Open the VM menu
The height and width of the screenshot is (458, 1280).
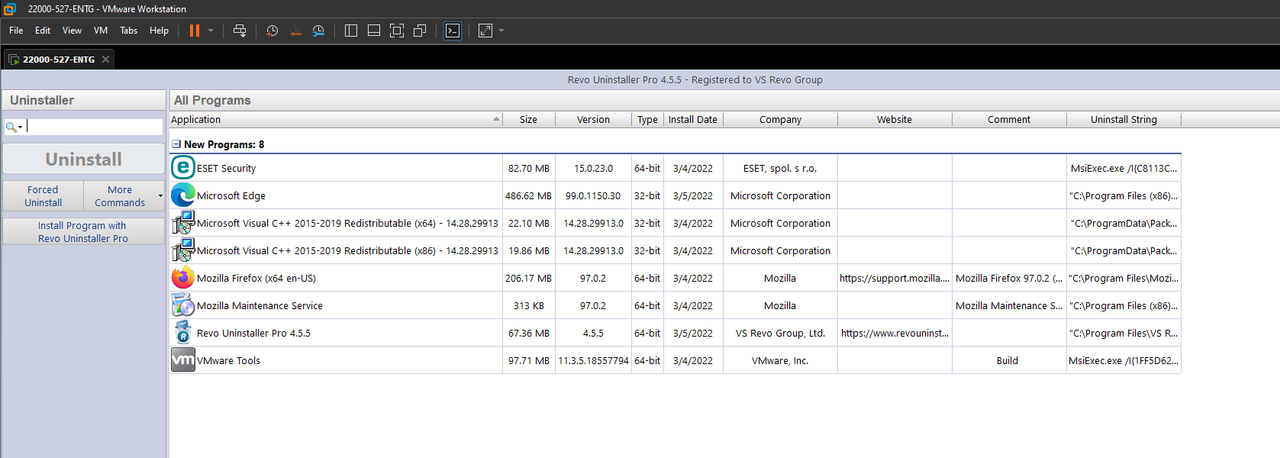(101, 30)
